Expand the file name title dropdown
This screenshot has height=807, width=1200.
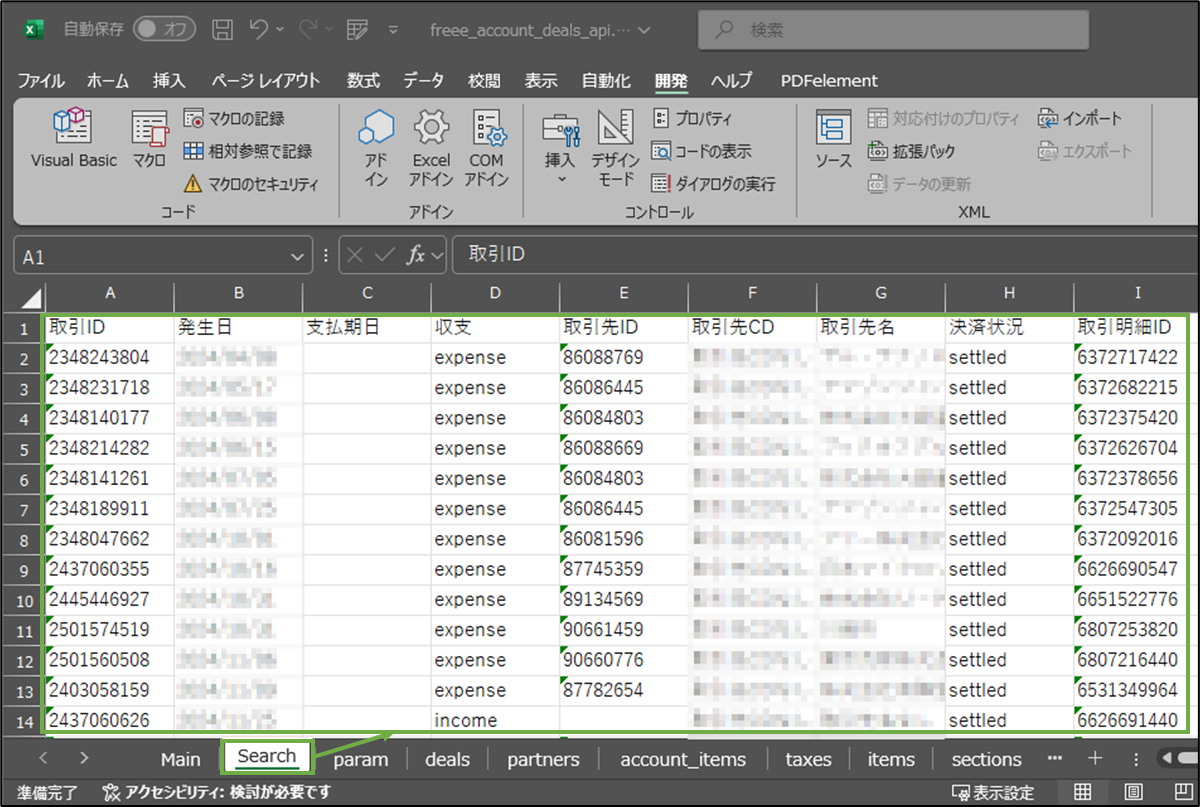coord(643,30)
